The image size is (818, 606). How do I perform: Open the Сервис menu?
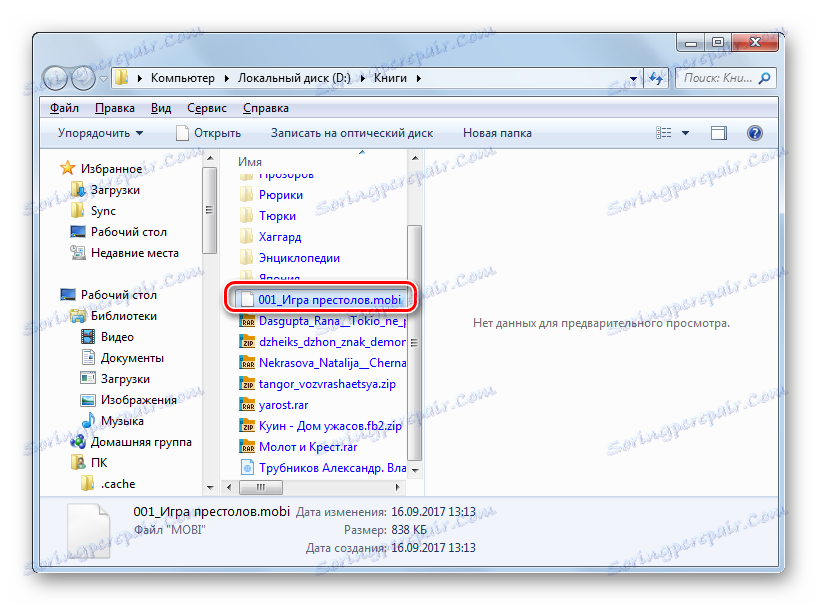point(207,108)
